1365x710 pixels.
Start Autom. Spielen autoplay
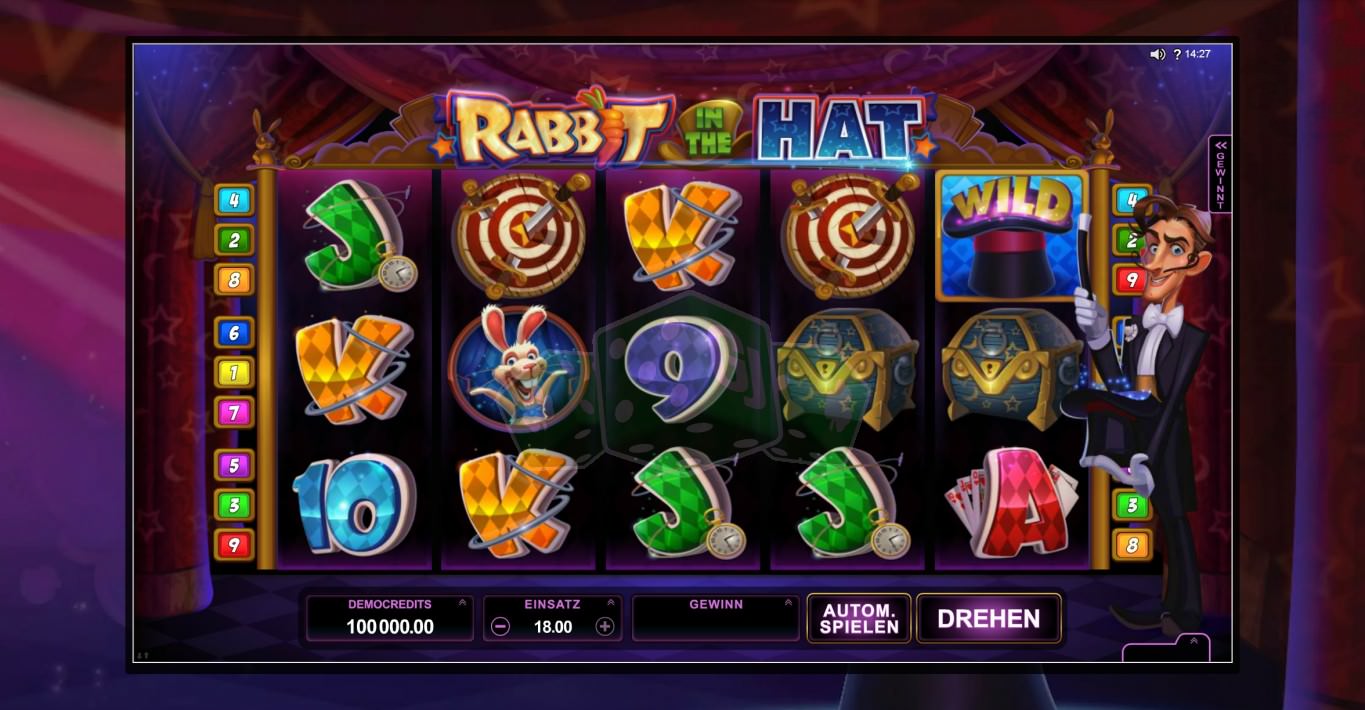coord(859,619)
